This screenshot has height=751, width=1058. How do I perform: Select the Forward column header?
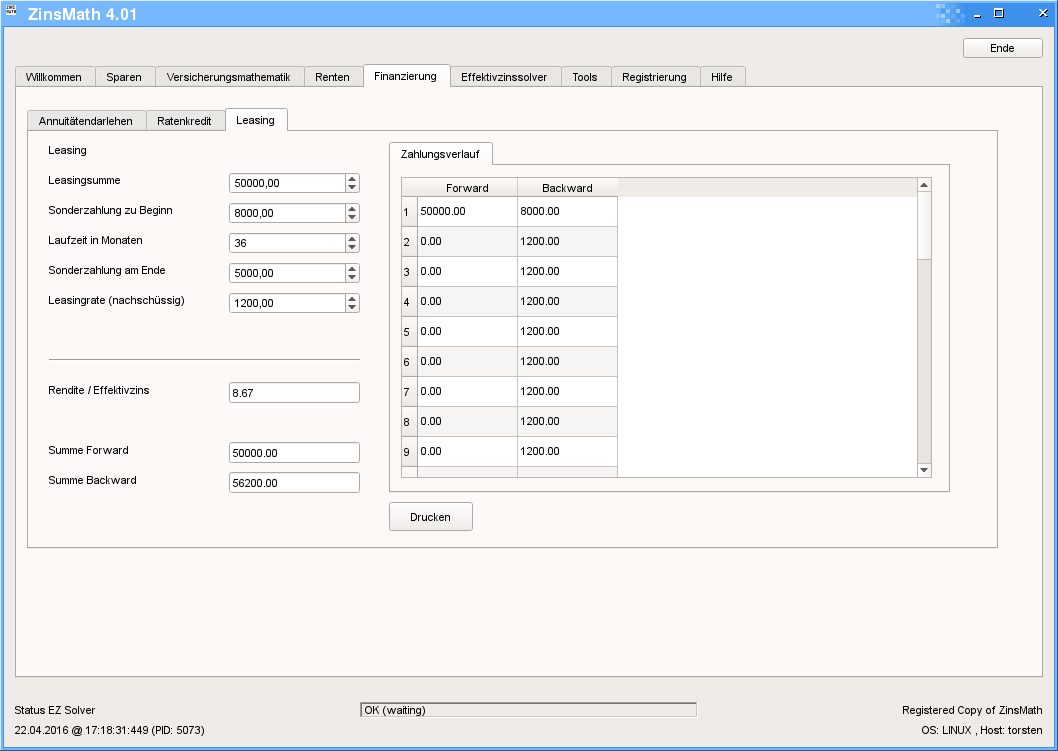(467, 188)
